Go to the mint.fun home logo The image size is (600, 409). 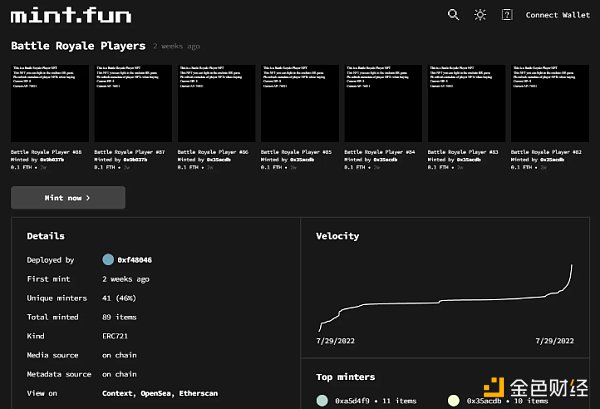(58, 17)
